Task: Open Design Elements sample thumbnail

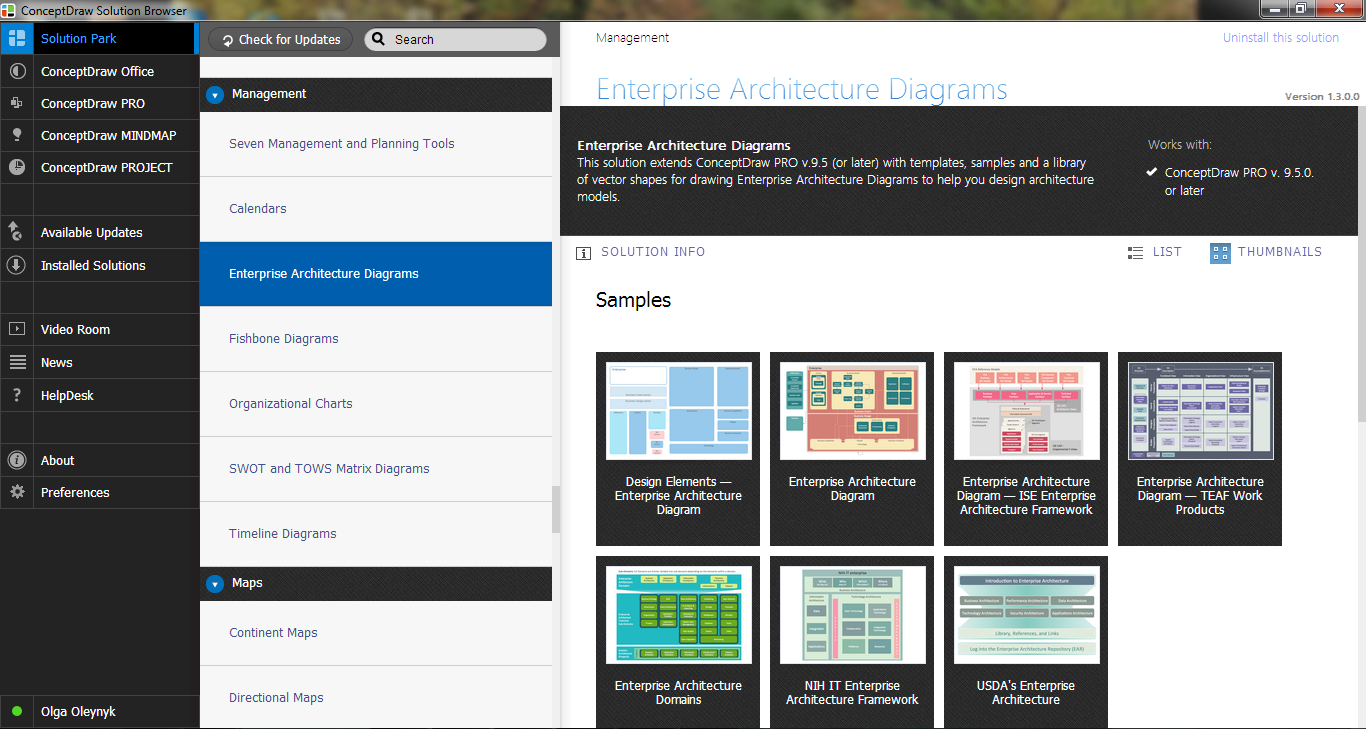Action: tap(678, 449)
